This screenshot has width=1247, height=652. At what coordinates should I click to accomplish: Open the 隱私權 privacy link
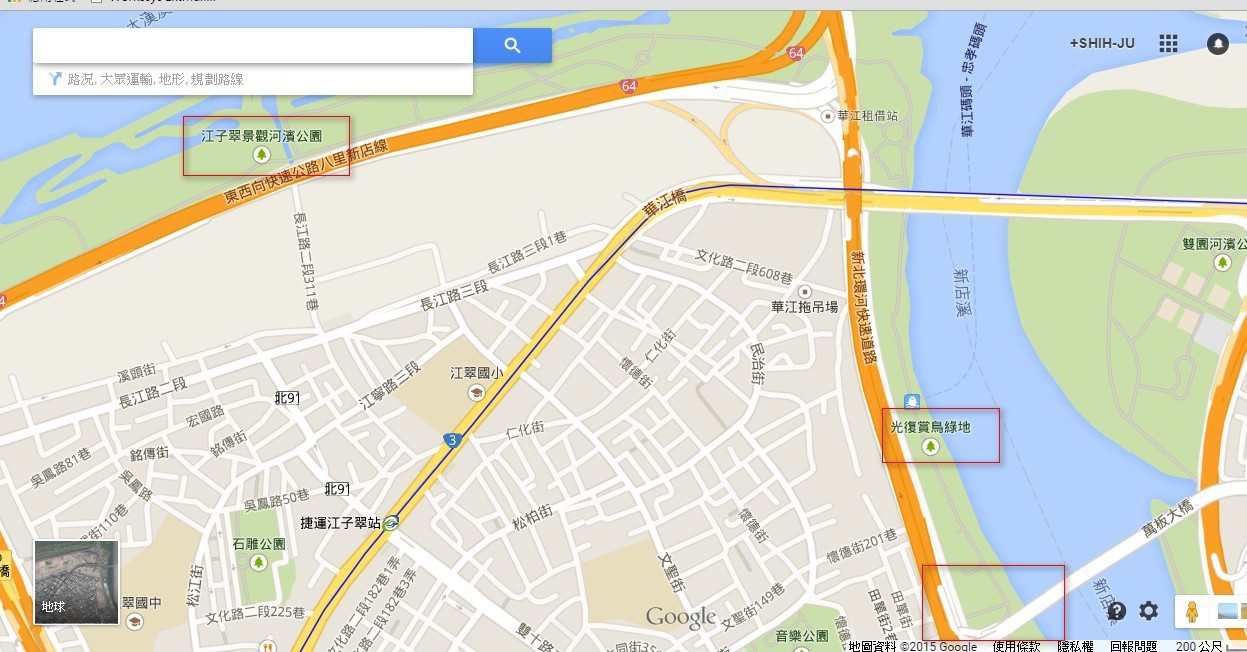pos(1076,646)
